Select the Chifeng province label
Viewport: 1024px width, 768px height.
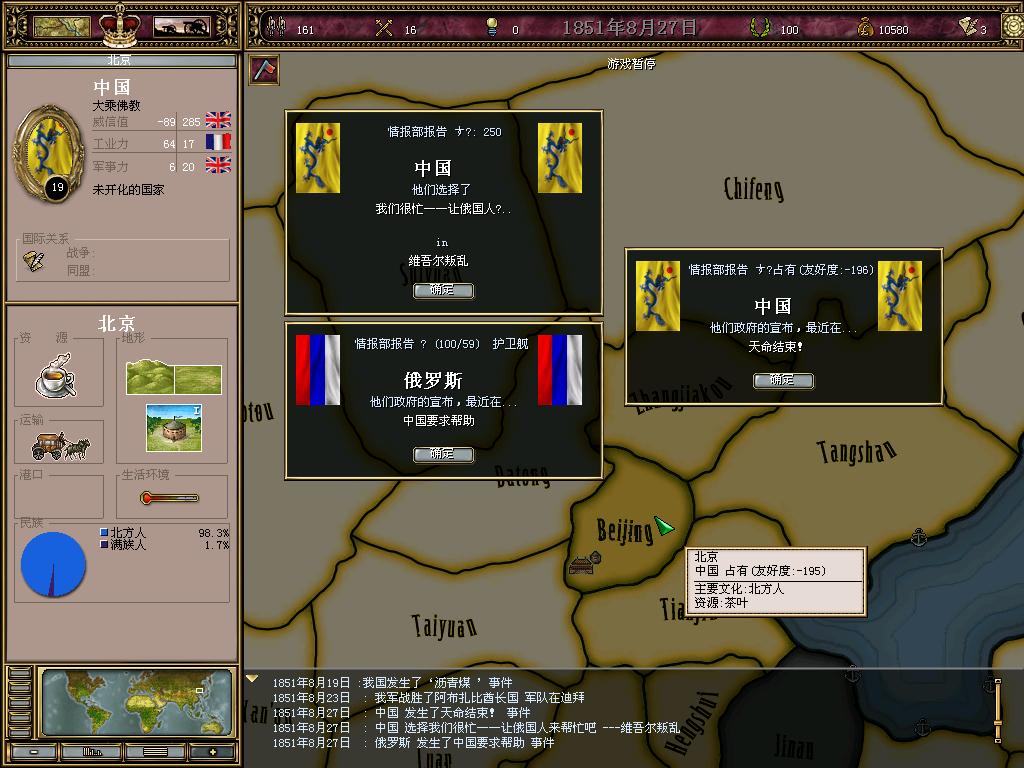pyautogui.click(x=754, y=189)
